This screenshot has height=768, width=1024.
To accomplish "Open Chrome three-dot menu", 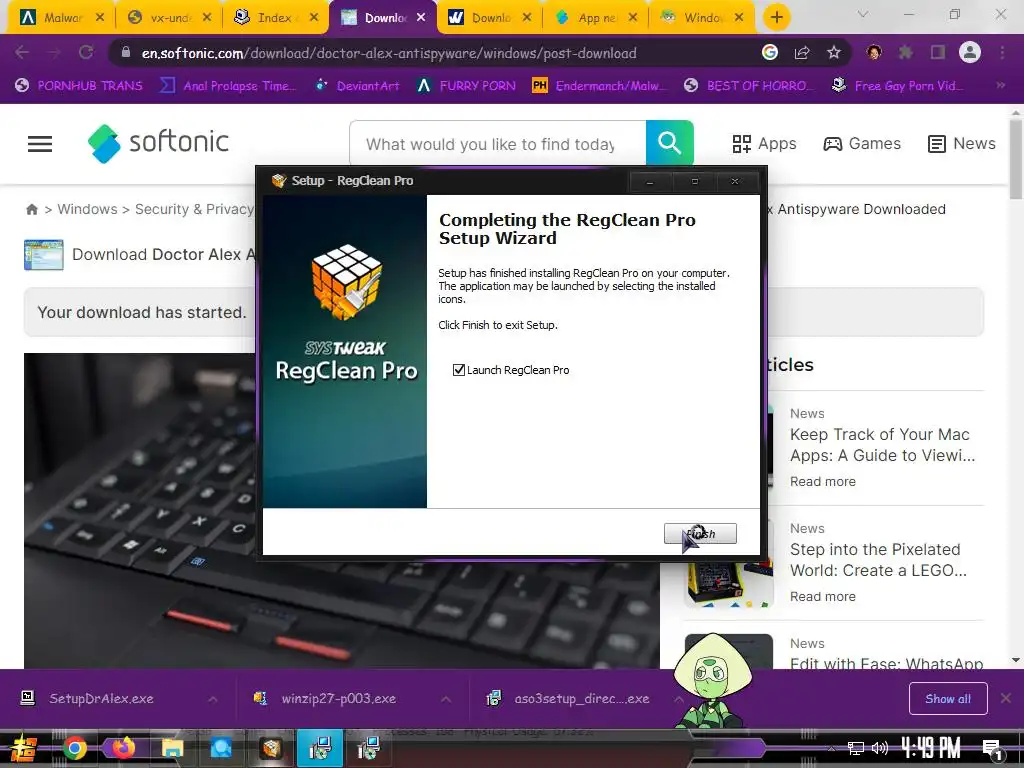I will [1002, 52].
